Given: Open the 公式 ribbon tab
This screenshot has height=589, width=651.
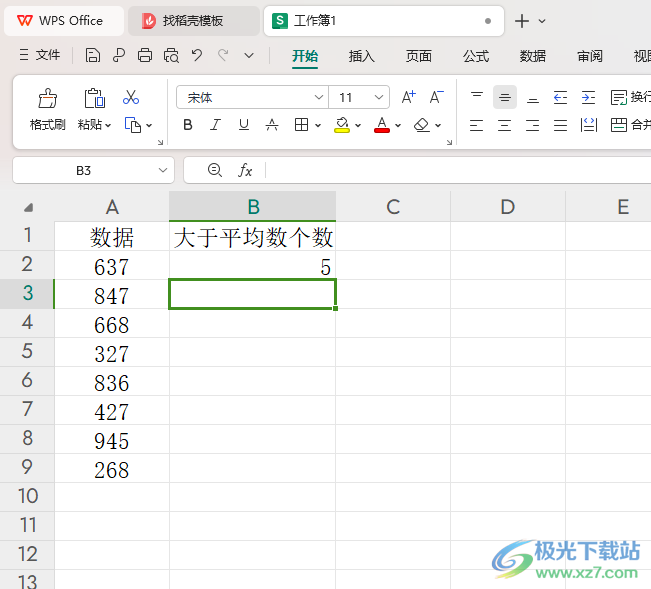Looking at the screenshot, I should pos(476,56).
